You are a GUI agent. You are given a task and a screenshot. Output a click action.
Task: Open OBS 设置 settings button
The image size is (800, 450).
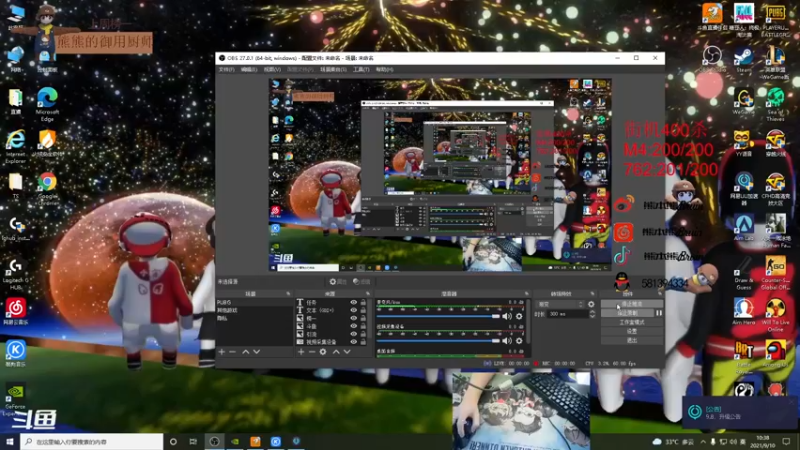click(632, 331)
